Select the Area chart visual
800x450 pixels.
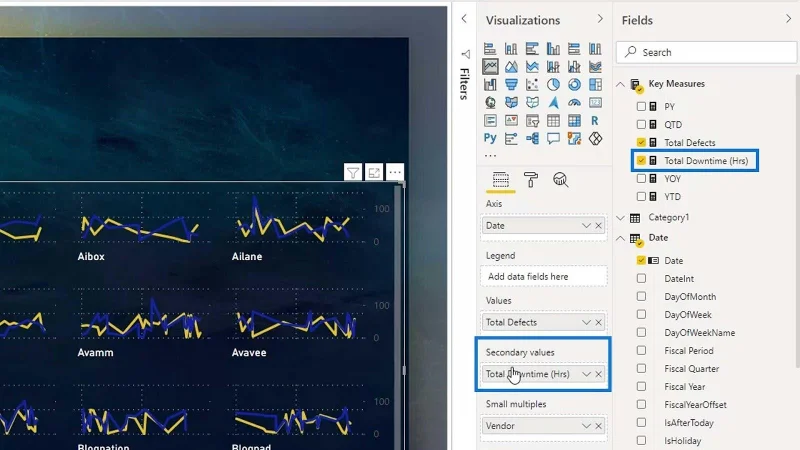coord(511,66)
